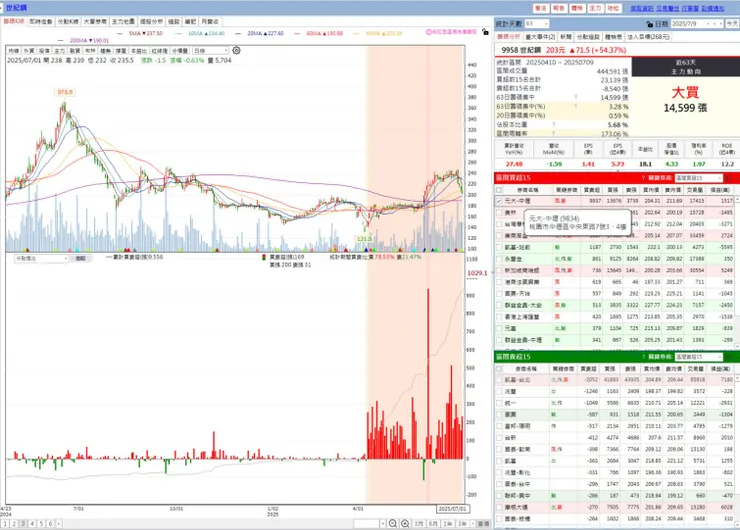Open 日線 period dropdown in chart toolbar
740x530 pixels.
click(x=210, y=50)
